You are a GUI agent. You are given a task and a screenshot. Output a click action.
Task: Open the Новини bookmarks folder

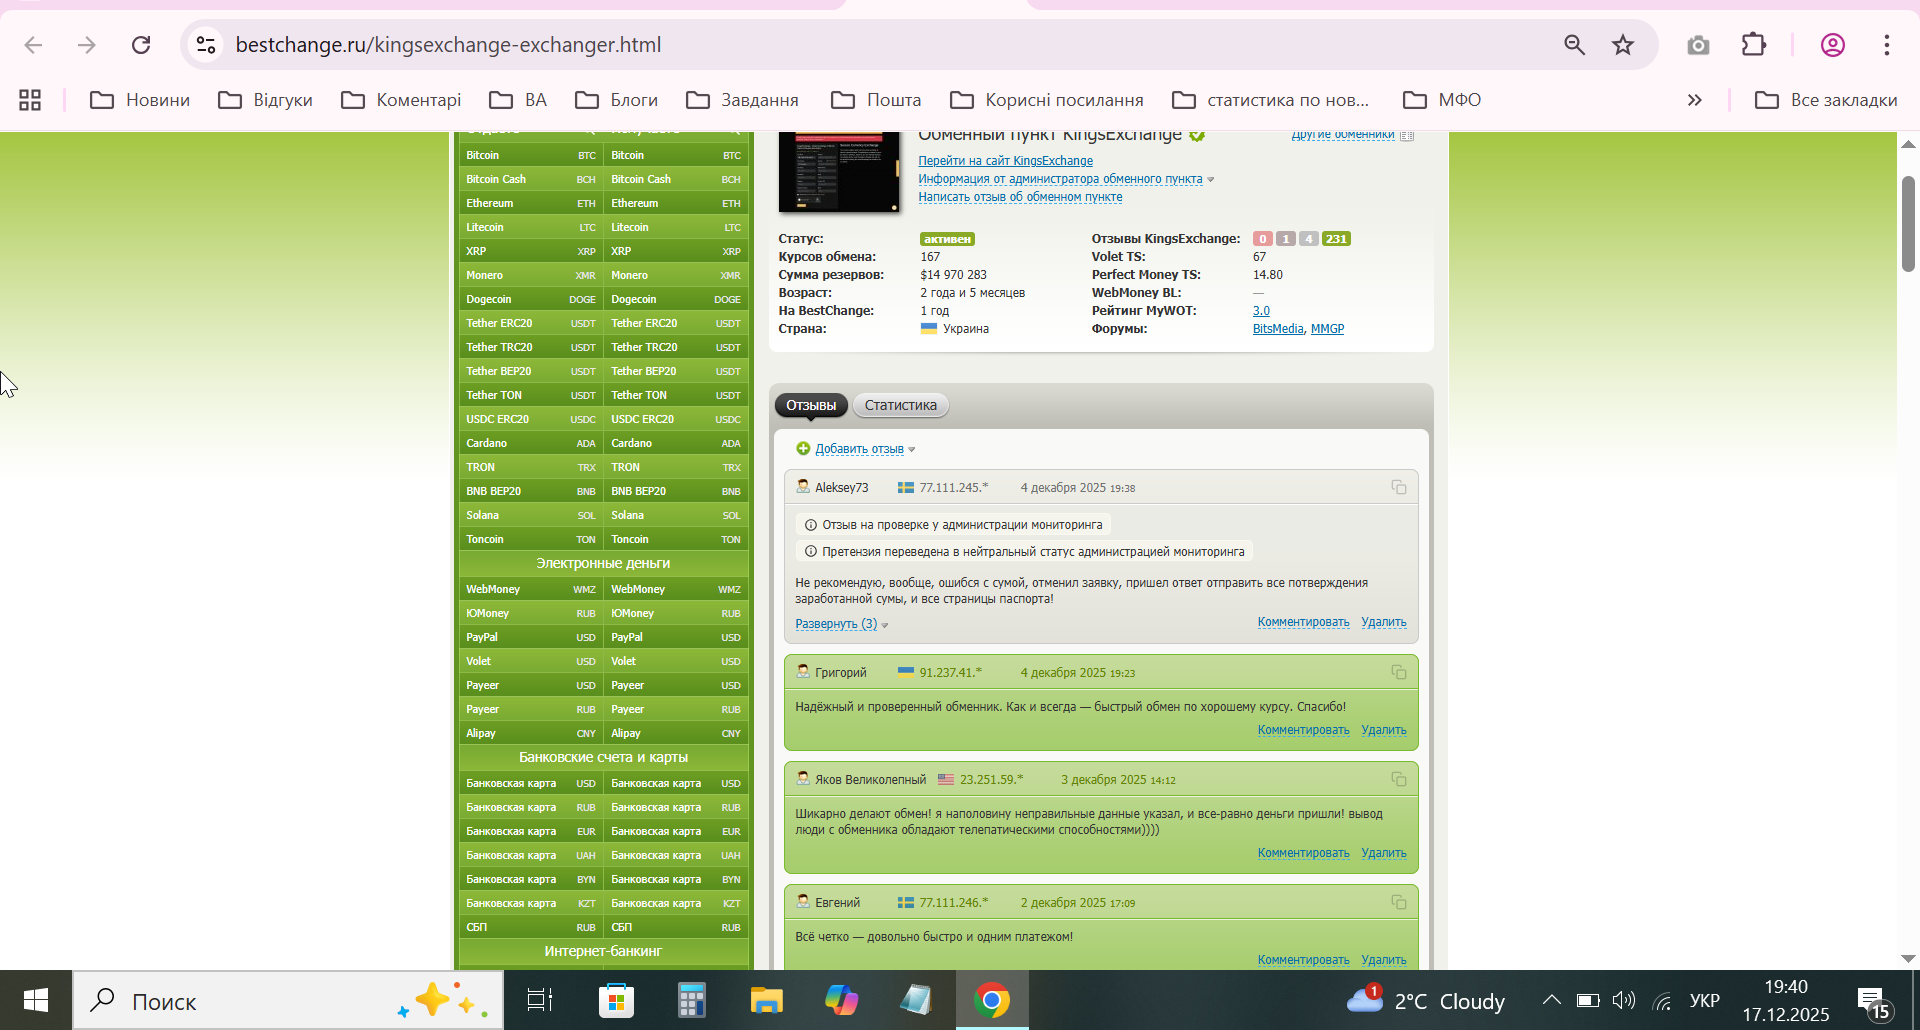[x=140, y=100]
